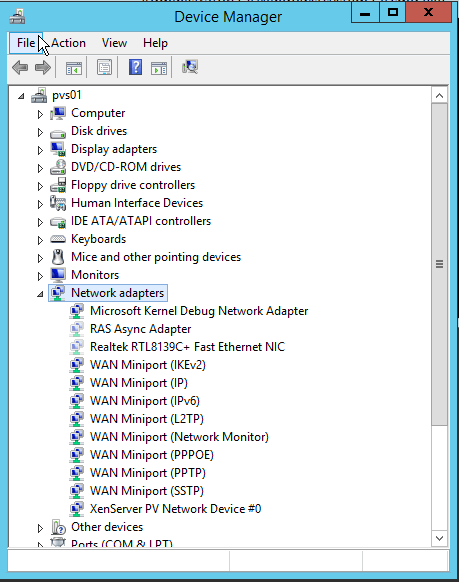Maximize the Device Manager window
The width and height of the screenshot is (459, 582).
coord(393,13)
